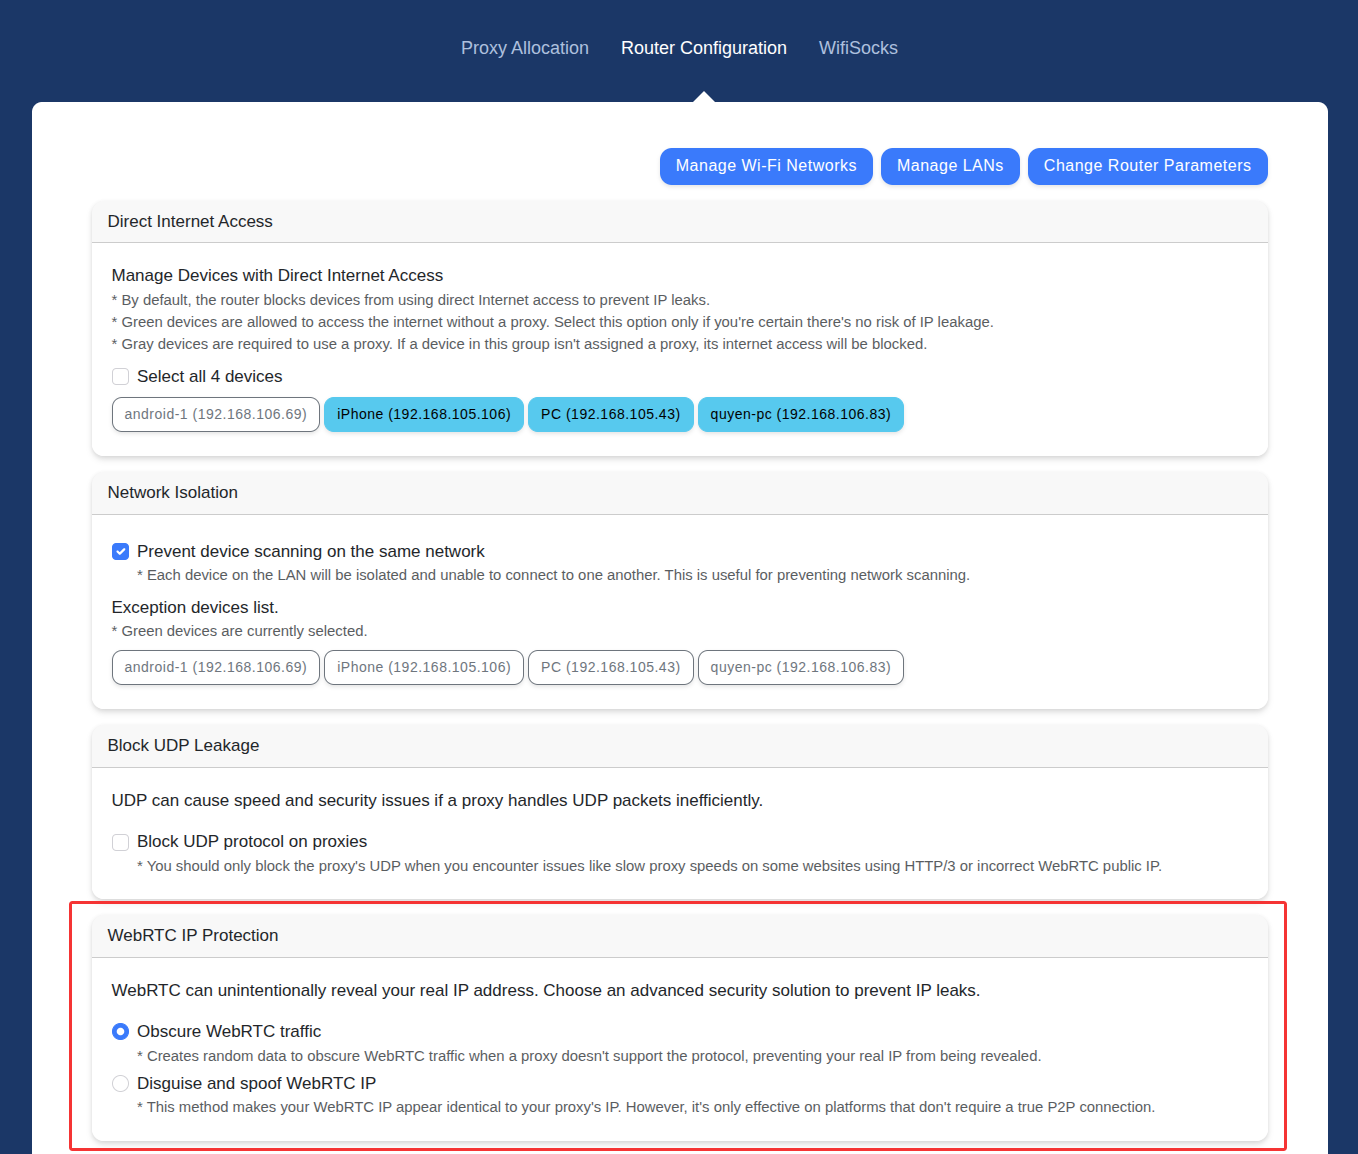Add quyen-pc to isolation exception list
Screen dimensions: 1358x1154
pos(800,668)
